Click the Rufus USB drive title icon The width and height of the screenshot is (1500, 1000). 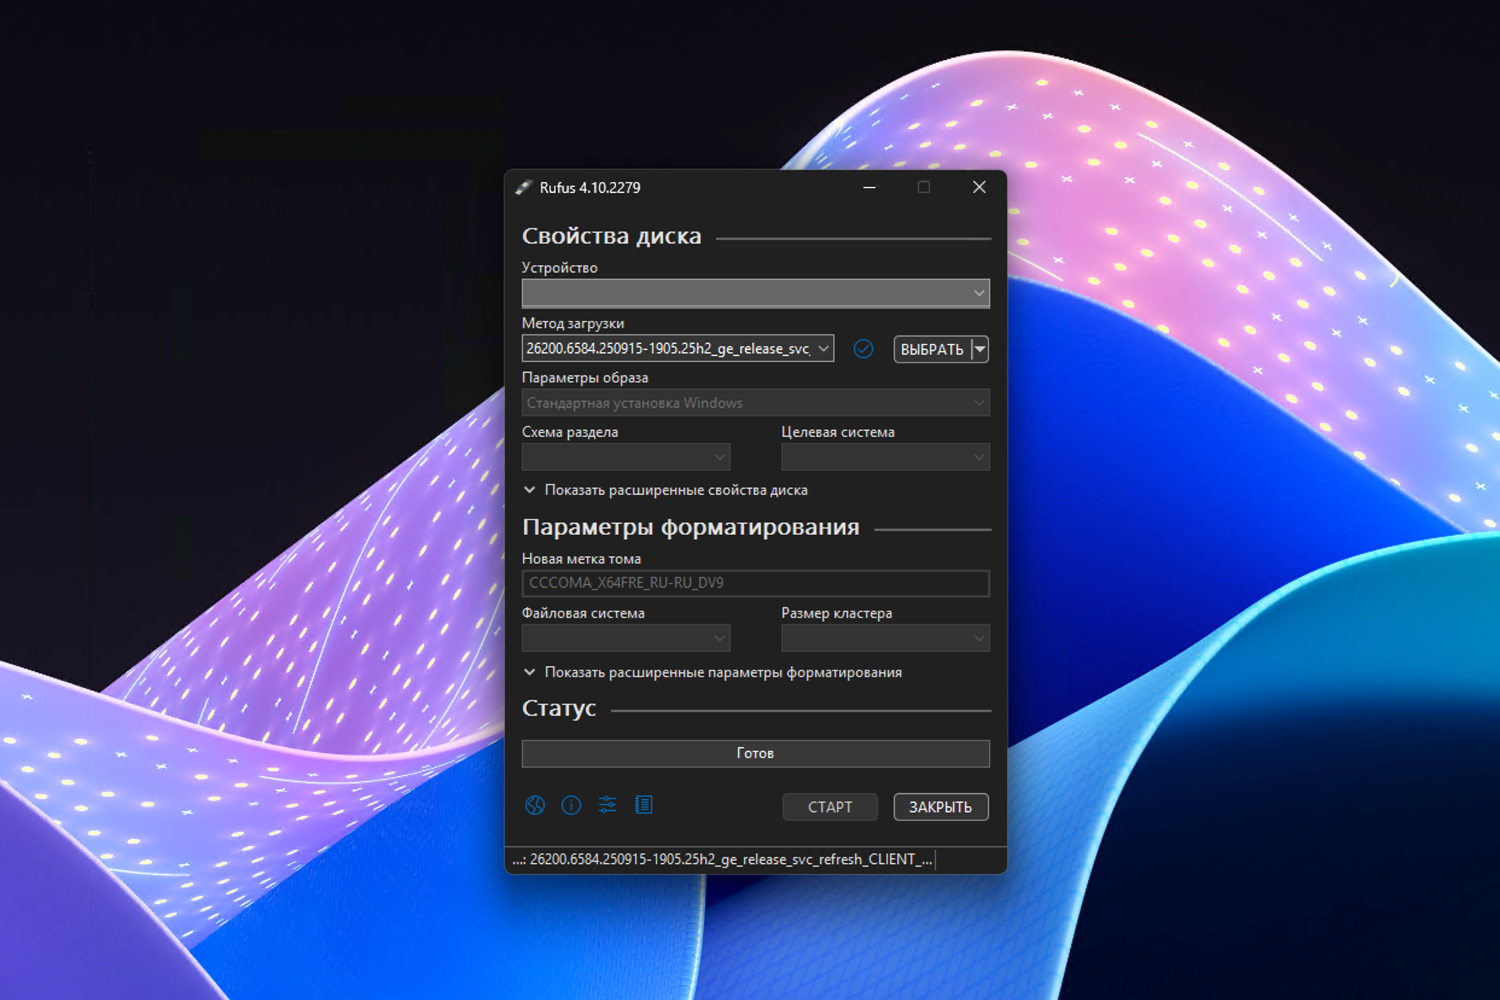[x=524, y=187]
